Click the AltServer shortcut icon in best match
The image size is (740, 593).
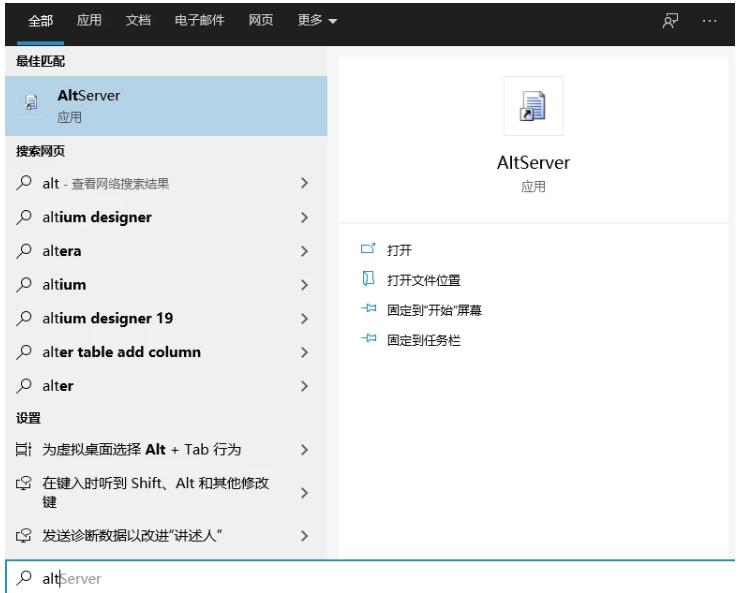coord(31,102)
